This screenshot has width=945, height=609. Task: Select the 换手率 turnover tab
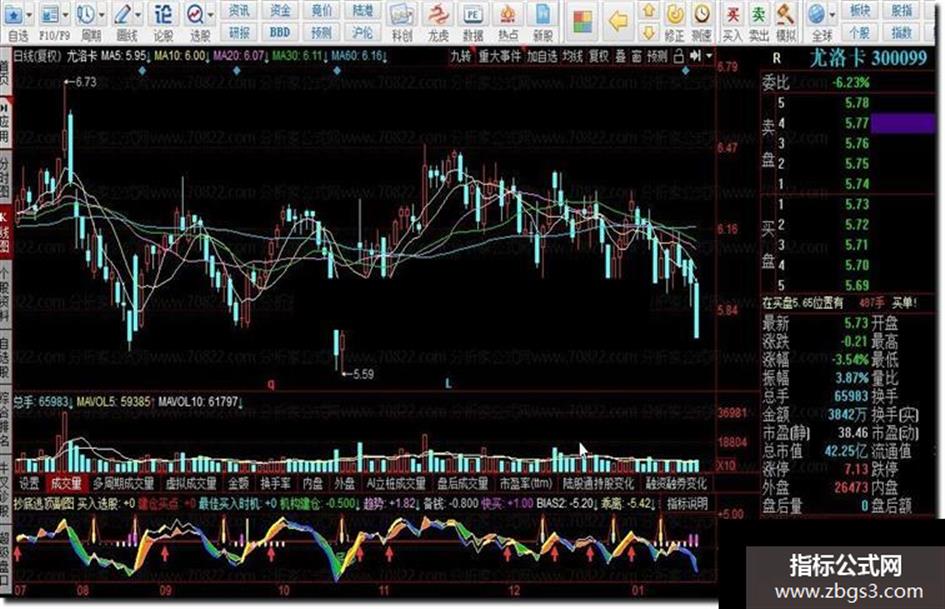(275, 483)
